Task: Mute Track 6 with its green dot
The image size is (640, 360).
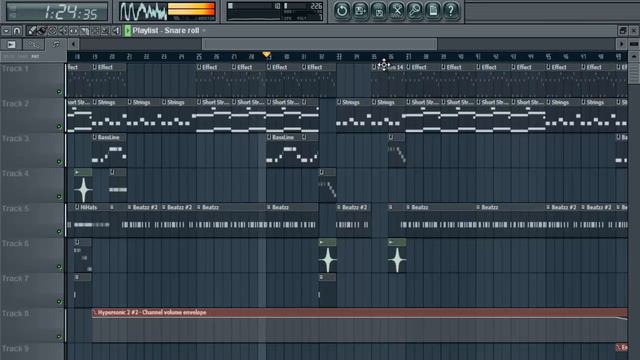Action: 59,267
